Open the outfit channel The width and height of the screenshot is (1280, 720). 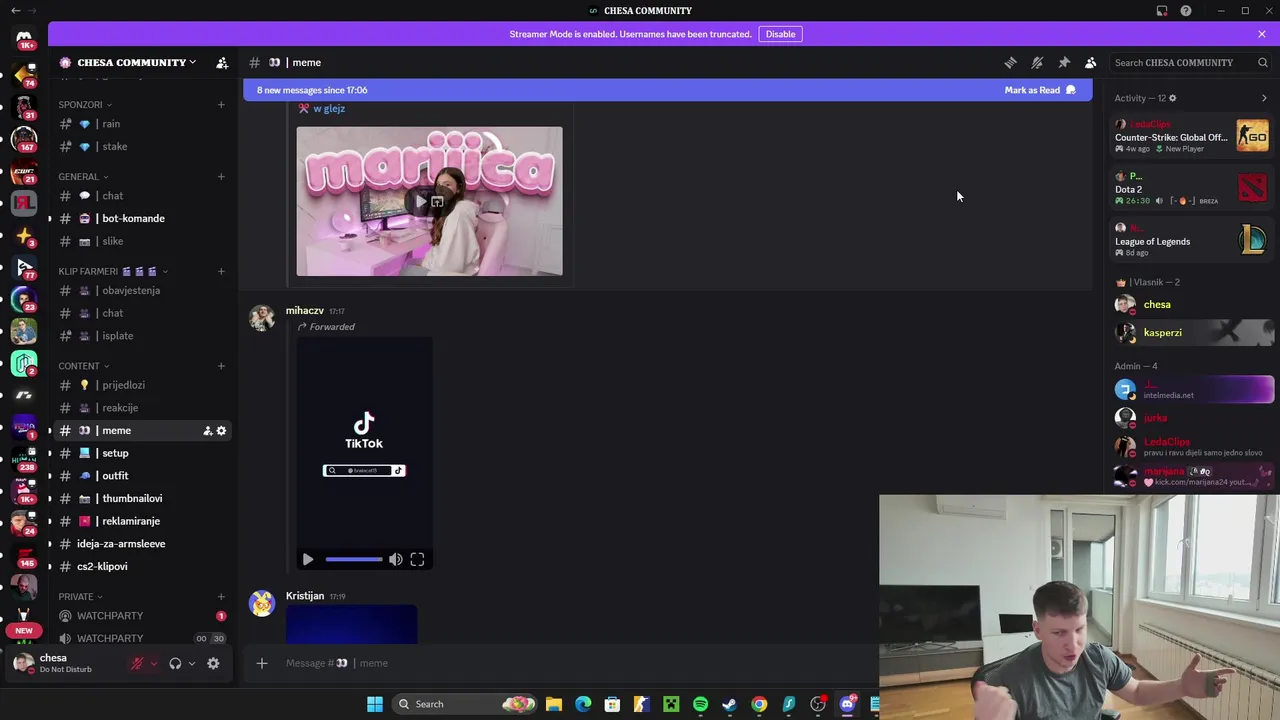point(143,476)
